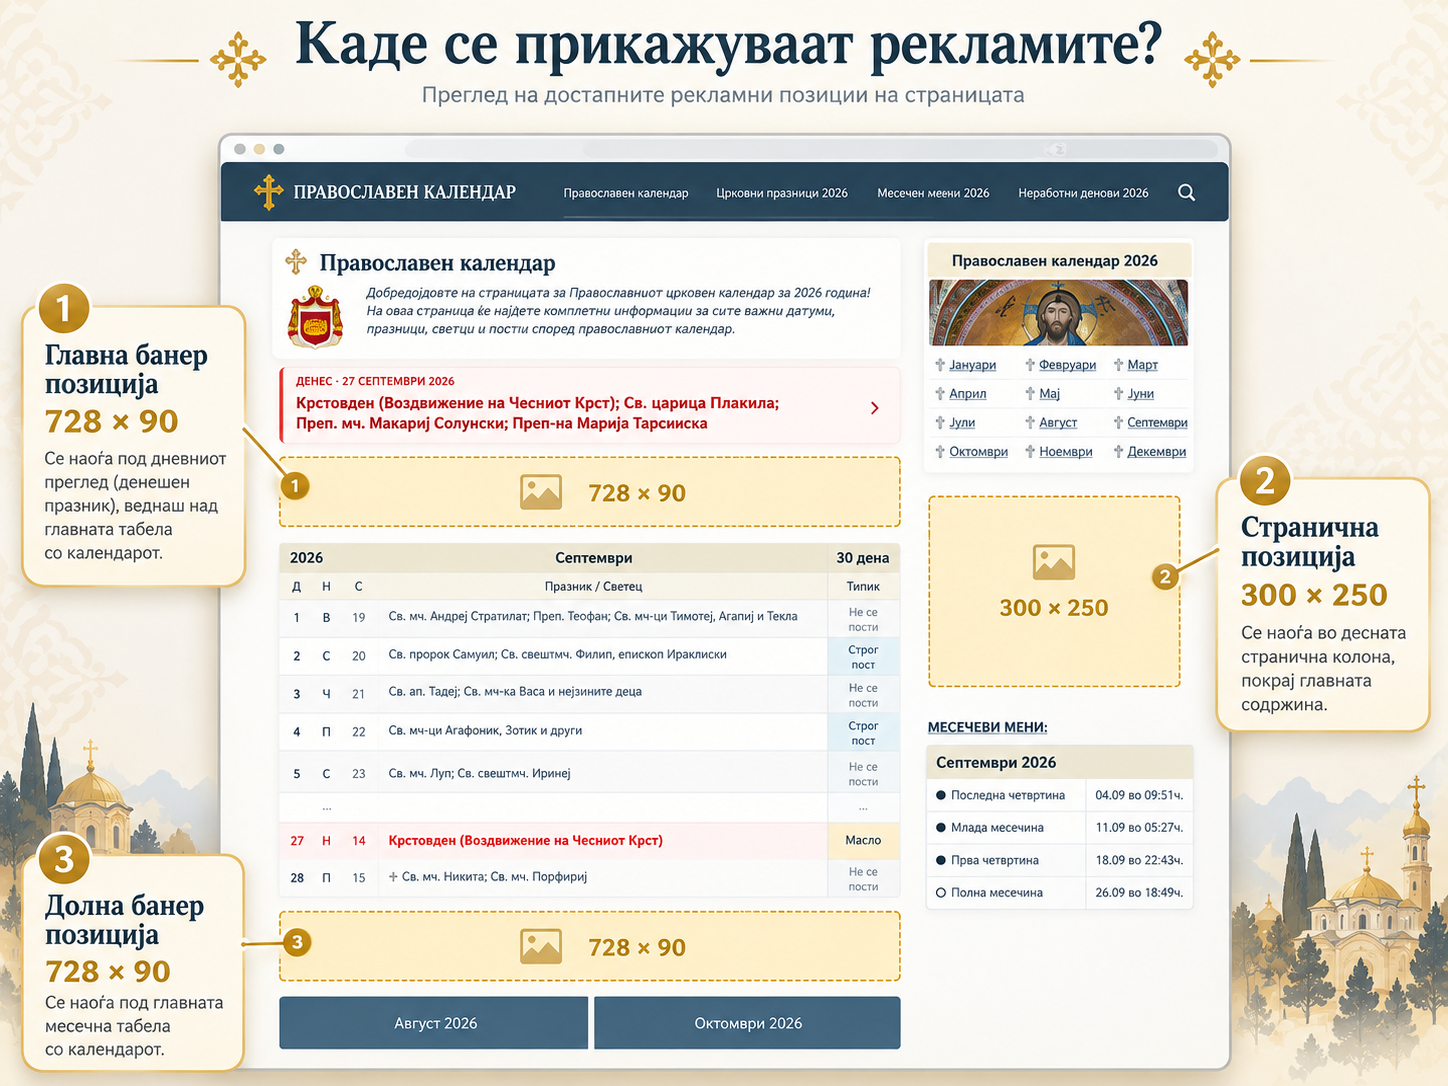
Task: Open Неработни денови 2026 menu
Action: click(x=1083, y=193)
